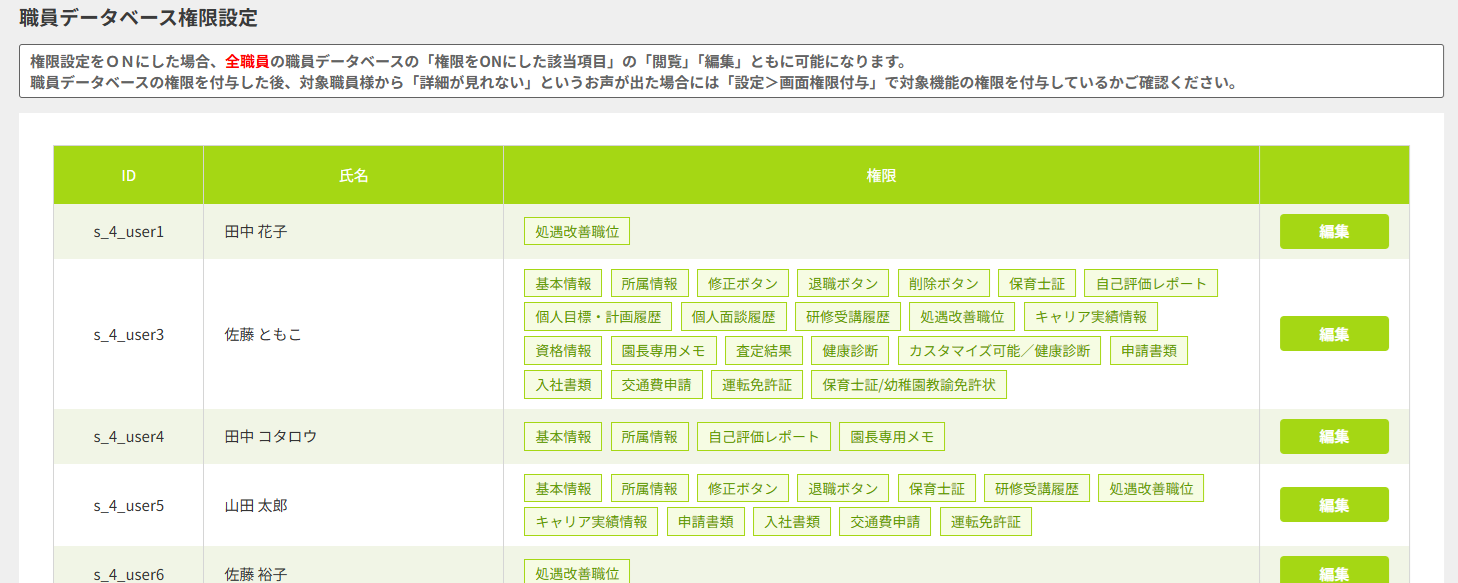Click 研修受講履歴 tag in 佐藤 ともこ row
The height and width of the screenshot is (583, 1458).
(x=848, y=317)
